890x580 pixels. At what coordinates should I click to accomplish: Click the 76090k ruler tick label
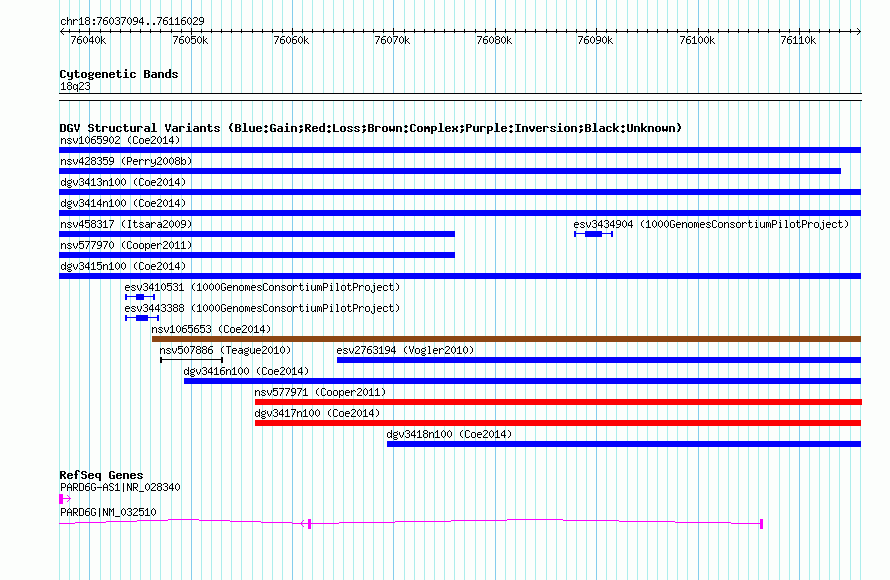[595, 40]
